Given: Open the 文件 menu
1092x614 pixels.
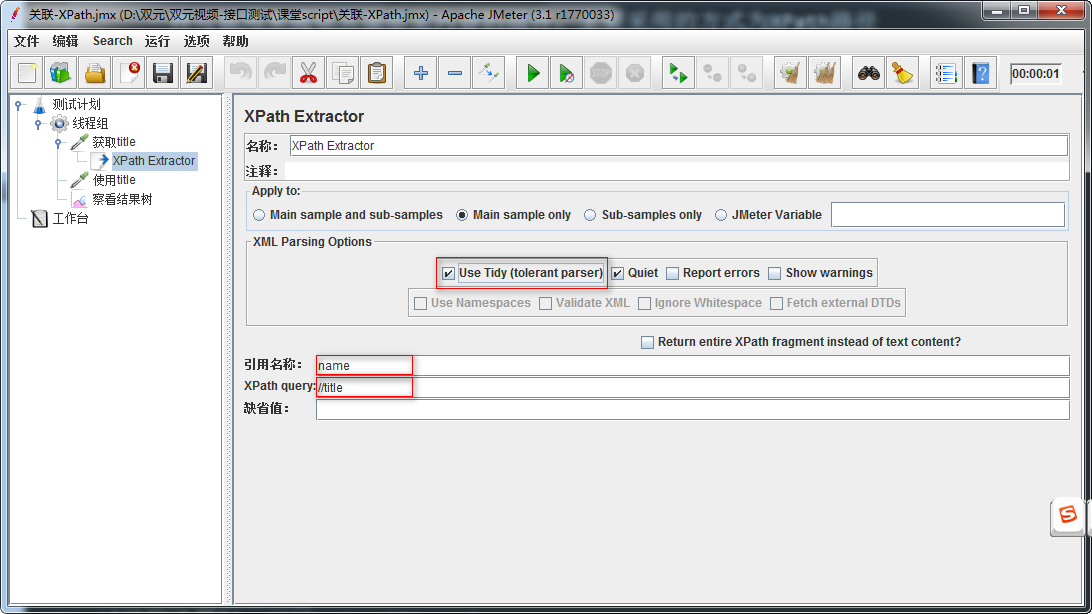Looking at the screenshot, I should tap(26, 41).
